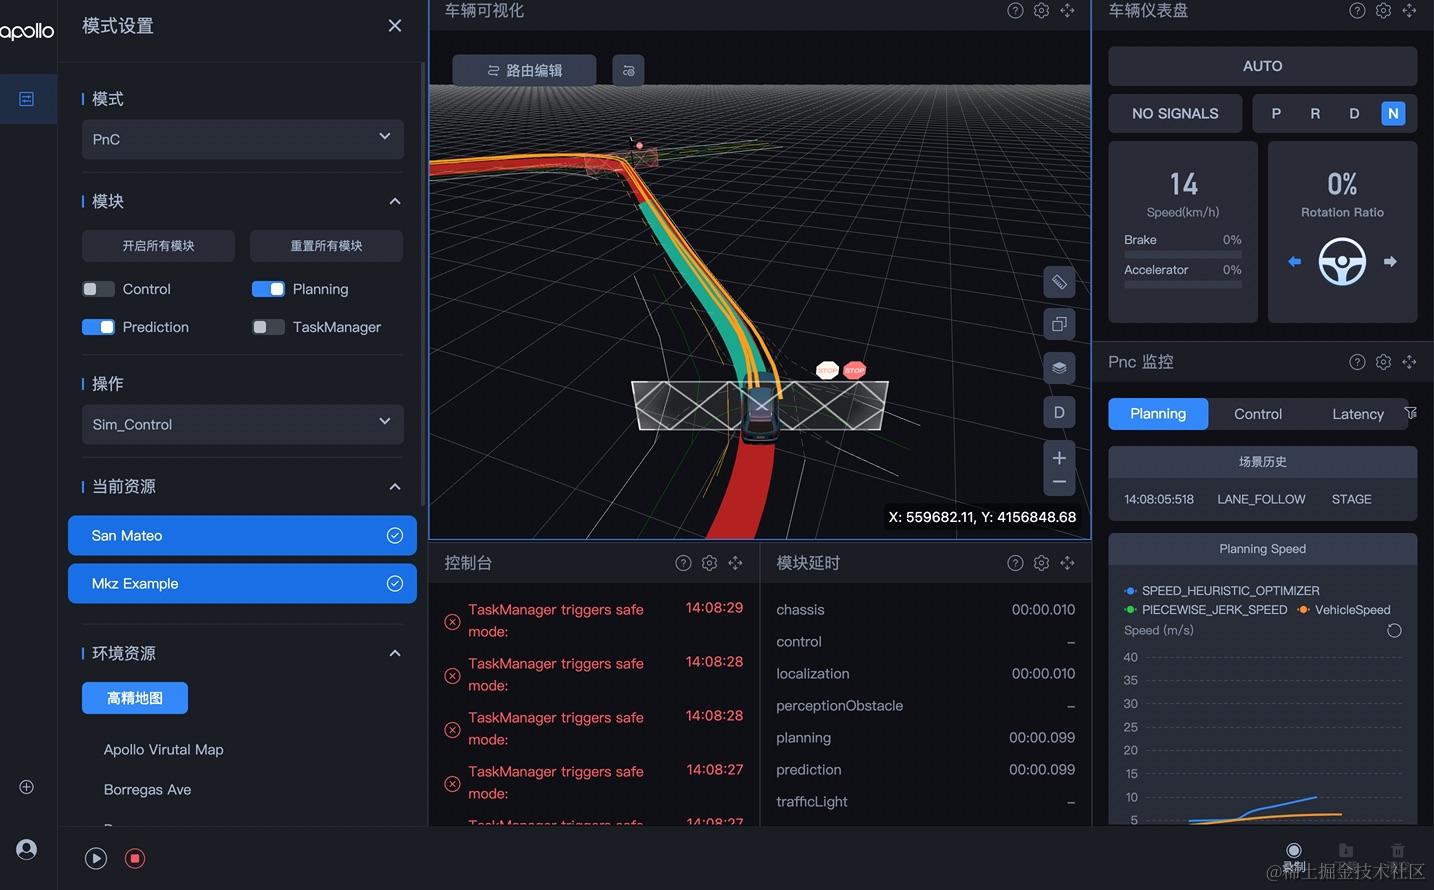The height and width of the screenshot is (890, 1434).
Task: Toggle the TaskManager module switch
Action: click(x=268, y=327)
